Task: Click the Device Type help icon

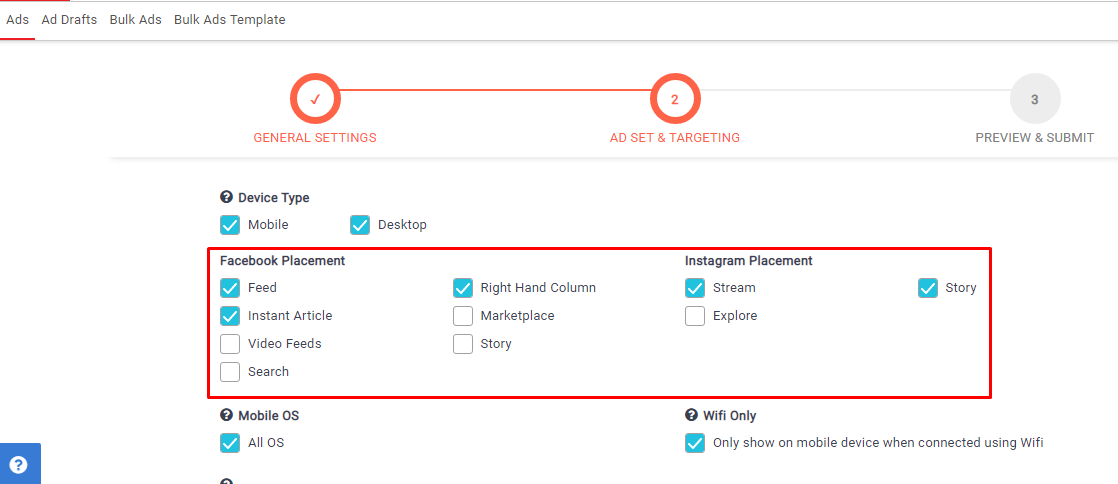Action: point(226,198)
